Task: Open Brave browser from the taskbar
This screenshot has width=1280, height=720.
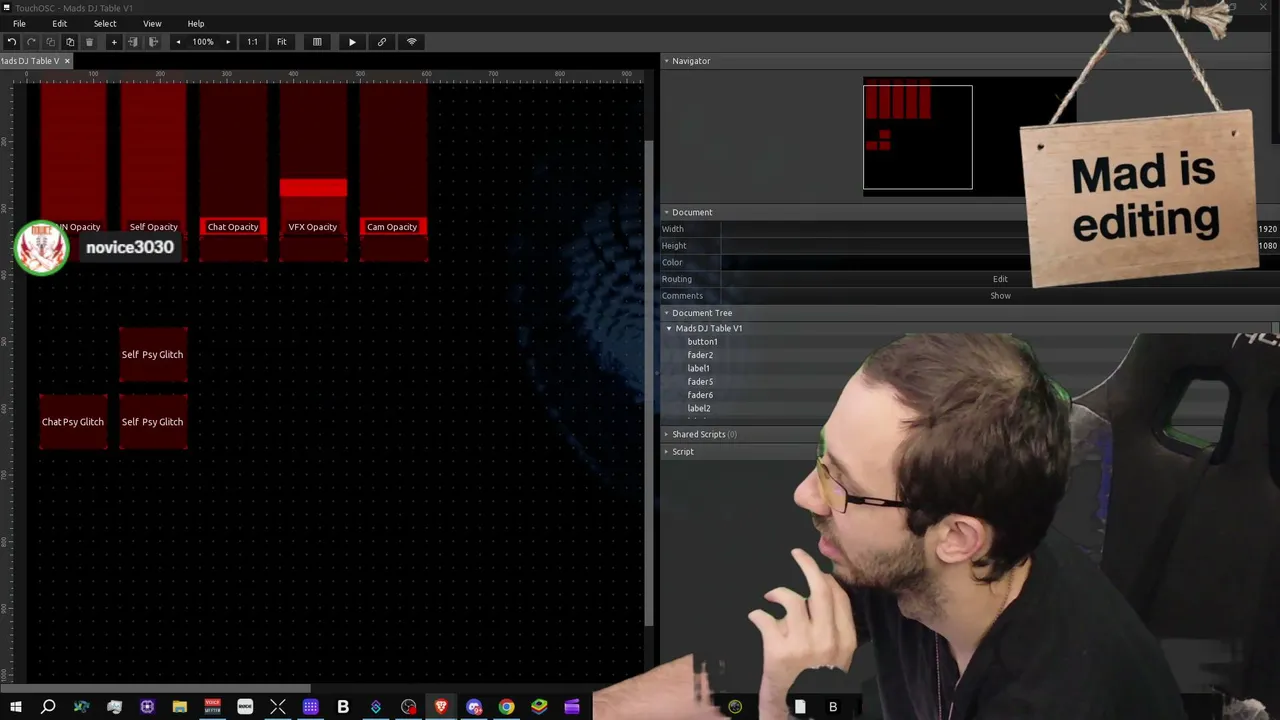Action: pos(441,707)
